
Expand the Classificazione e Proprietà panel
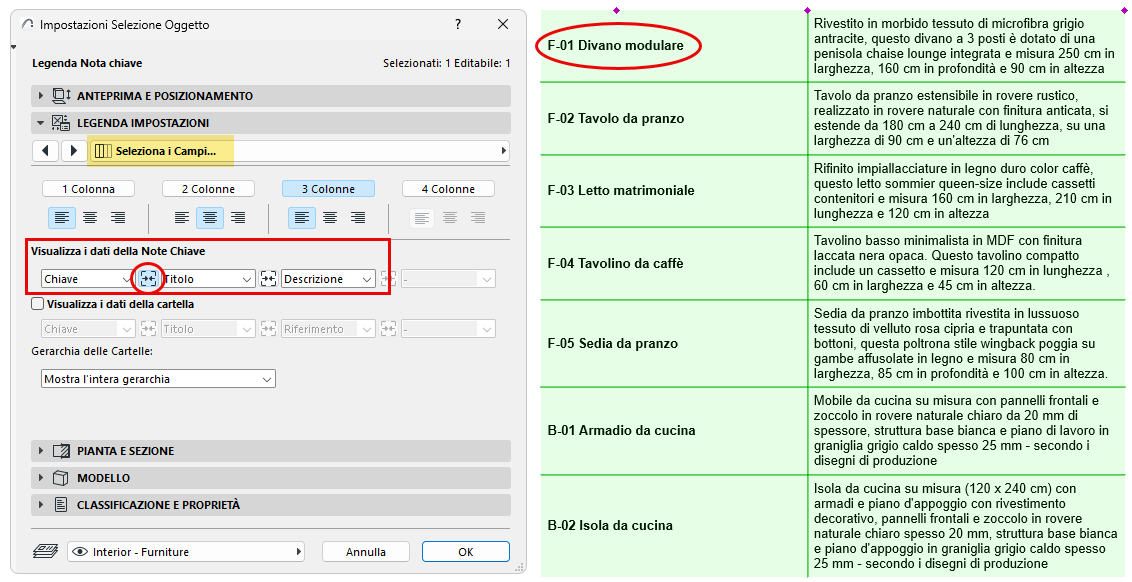click(40, 505)
